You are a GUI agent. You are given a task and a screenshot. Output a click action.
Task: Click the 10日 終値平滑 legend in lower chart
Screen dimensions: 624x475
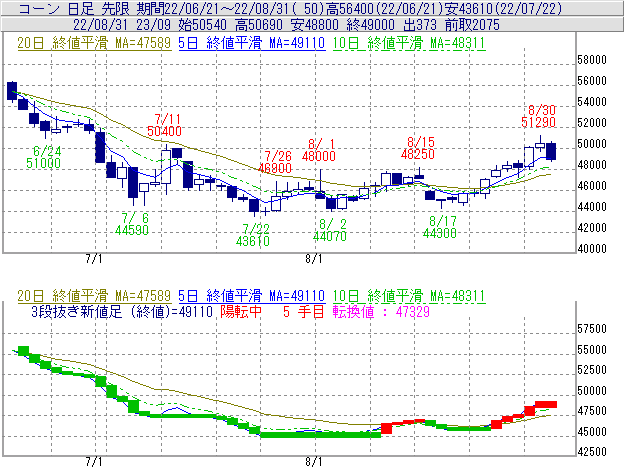pos(409,296)
